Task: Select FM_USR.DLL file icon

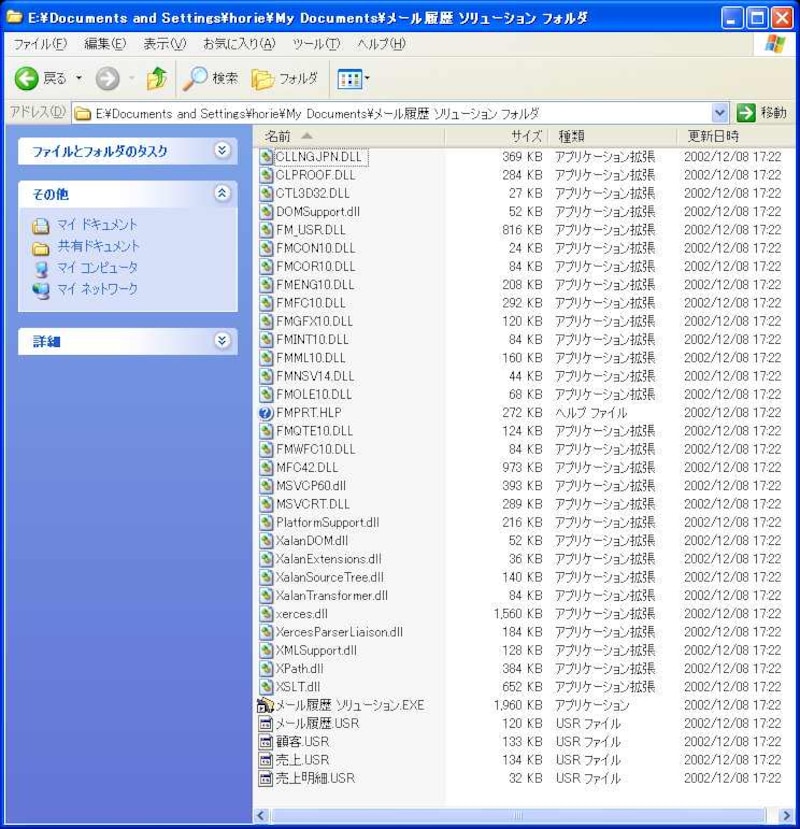Action: point(266,230)
